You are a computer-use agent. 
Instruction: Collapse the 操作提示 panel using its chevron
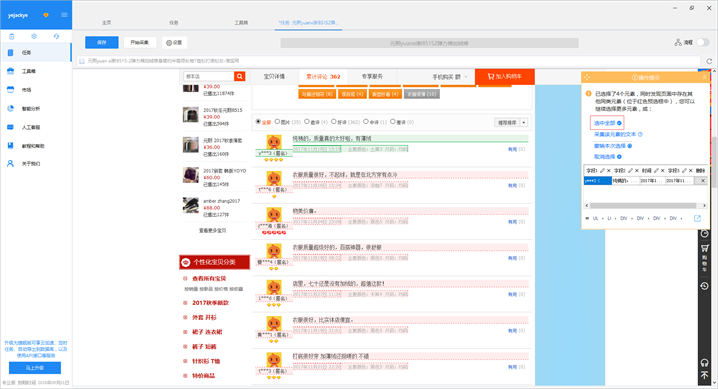coord(704,77)
